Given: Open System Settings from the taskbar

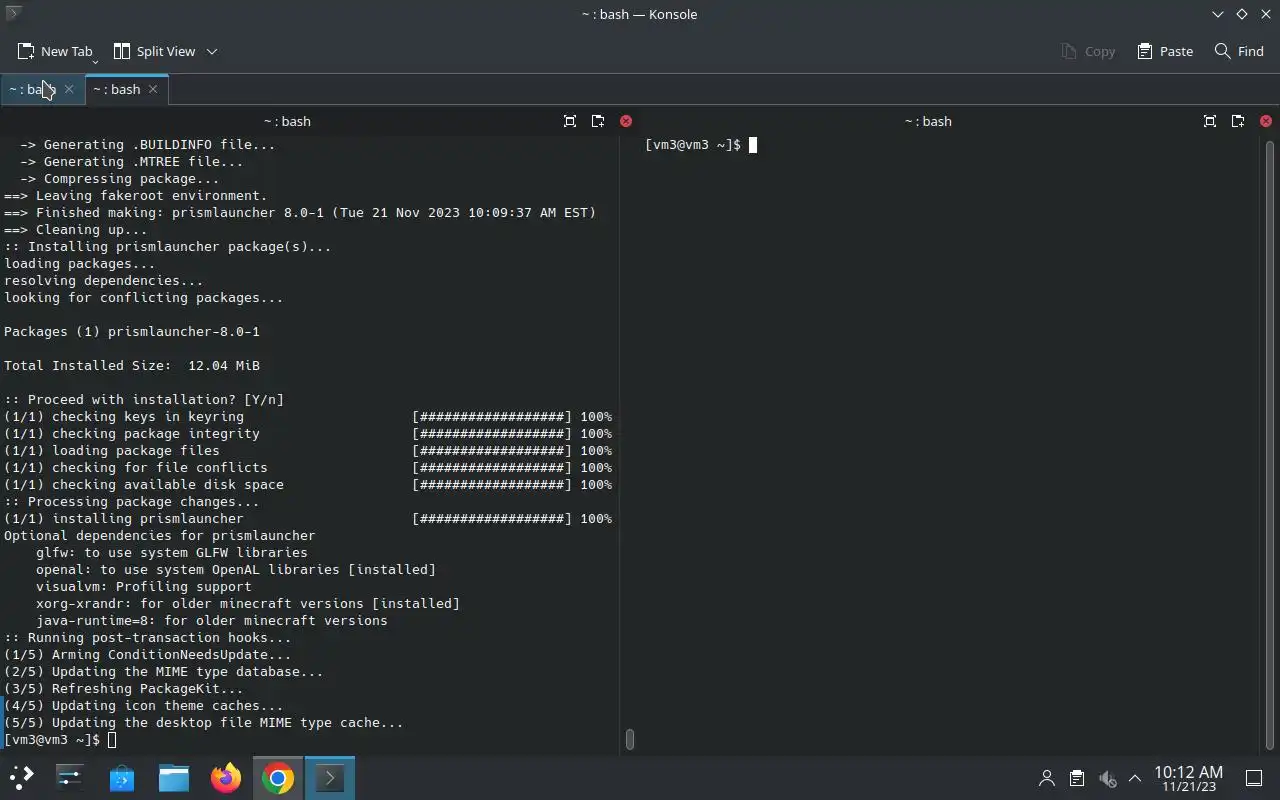Looking at the screenshot, I should tap(70, 778).
